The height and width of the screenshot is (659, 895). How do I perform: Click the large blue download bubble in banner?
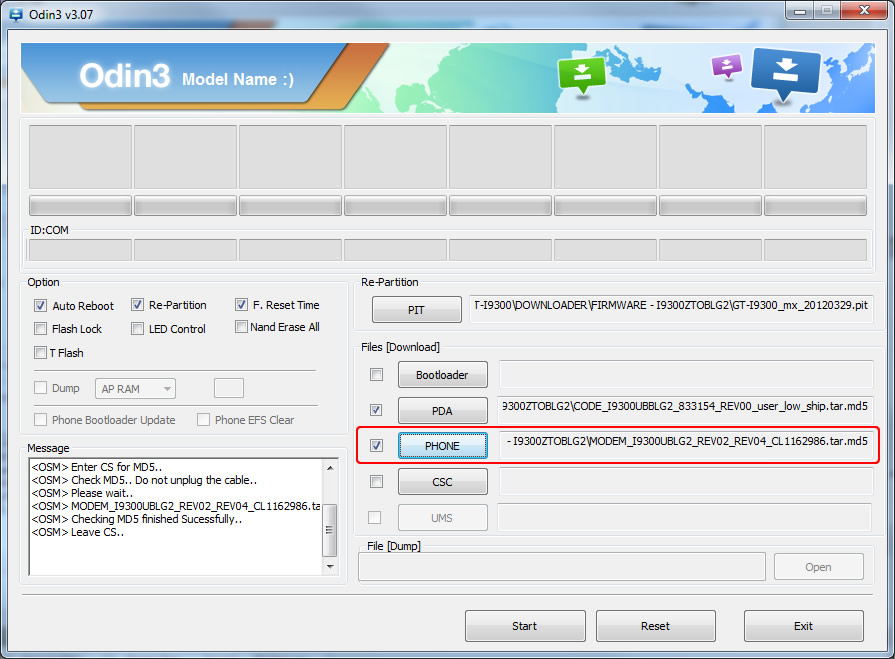785,73
